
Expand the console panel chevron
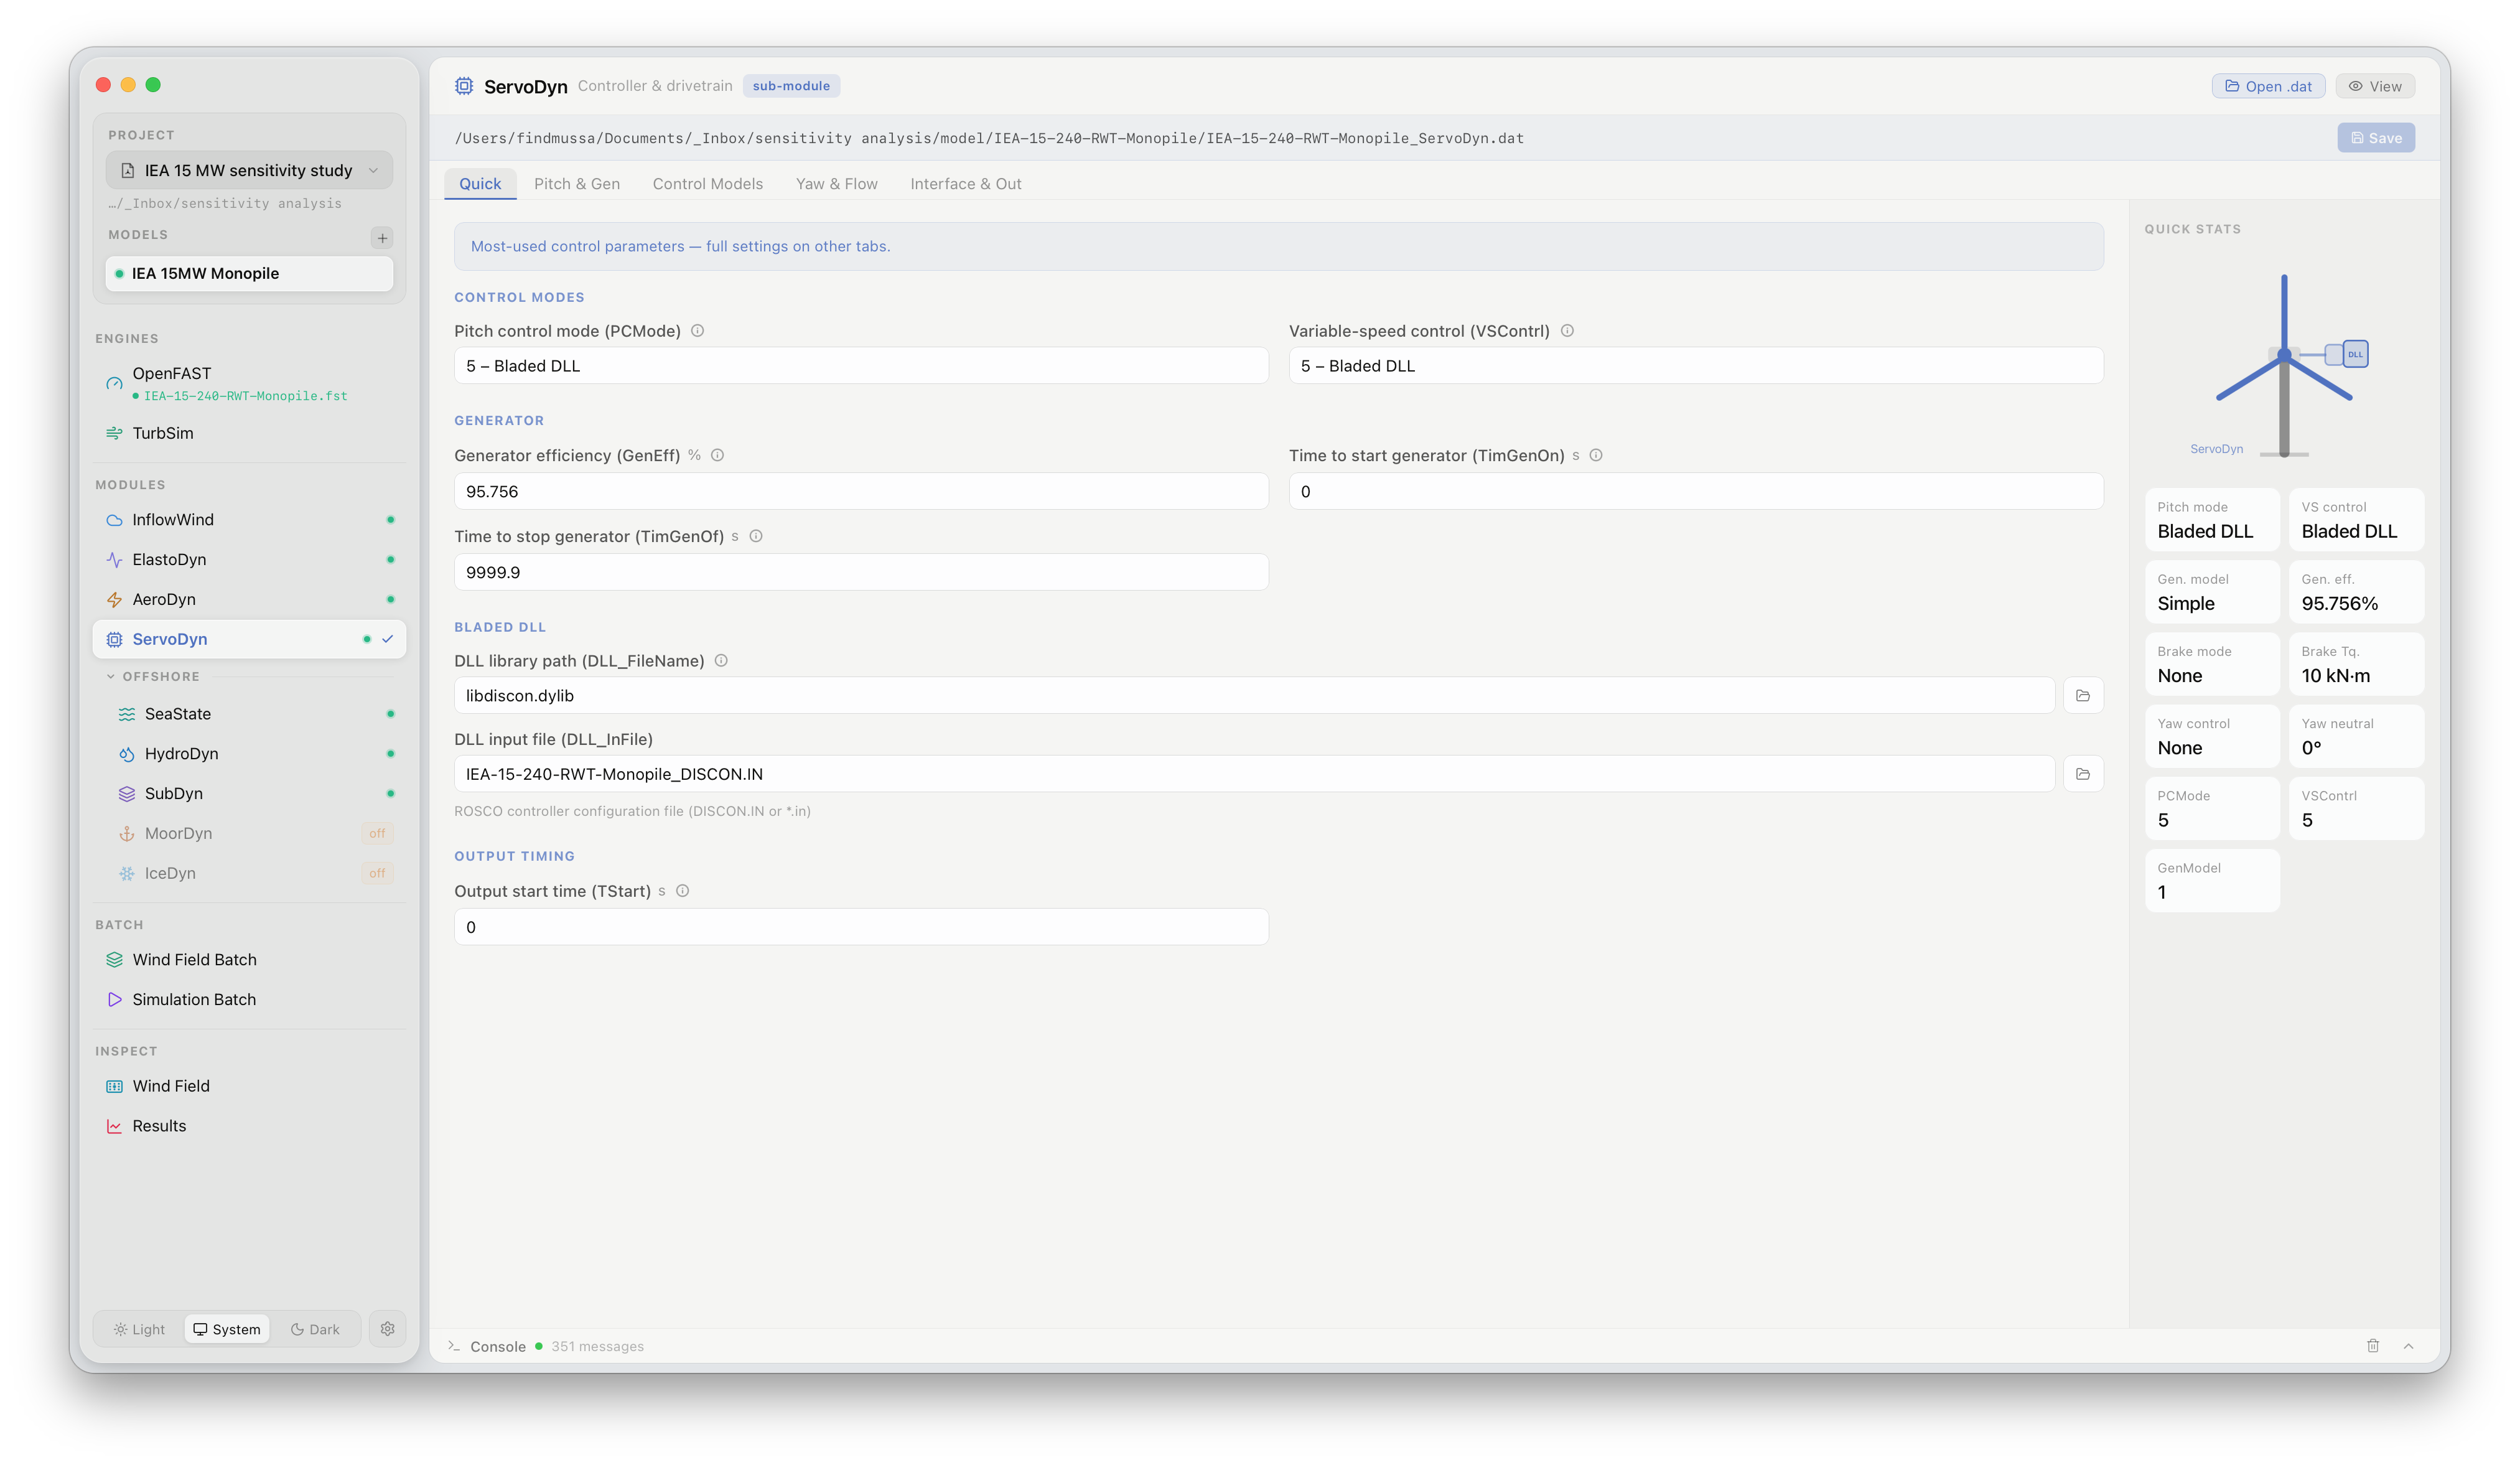click(x=2409, y=1346)
